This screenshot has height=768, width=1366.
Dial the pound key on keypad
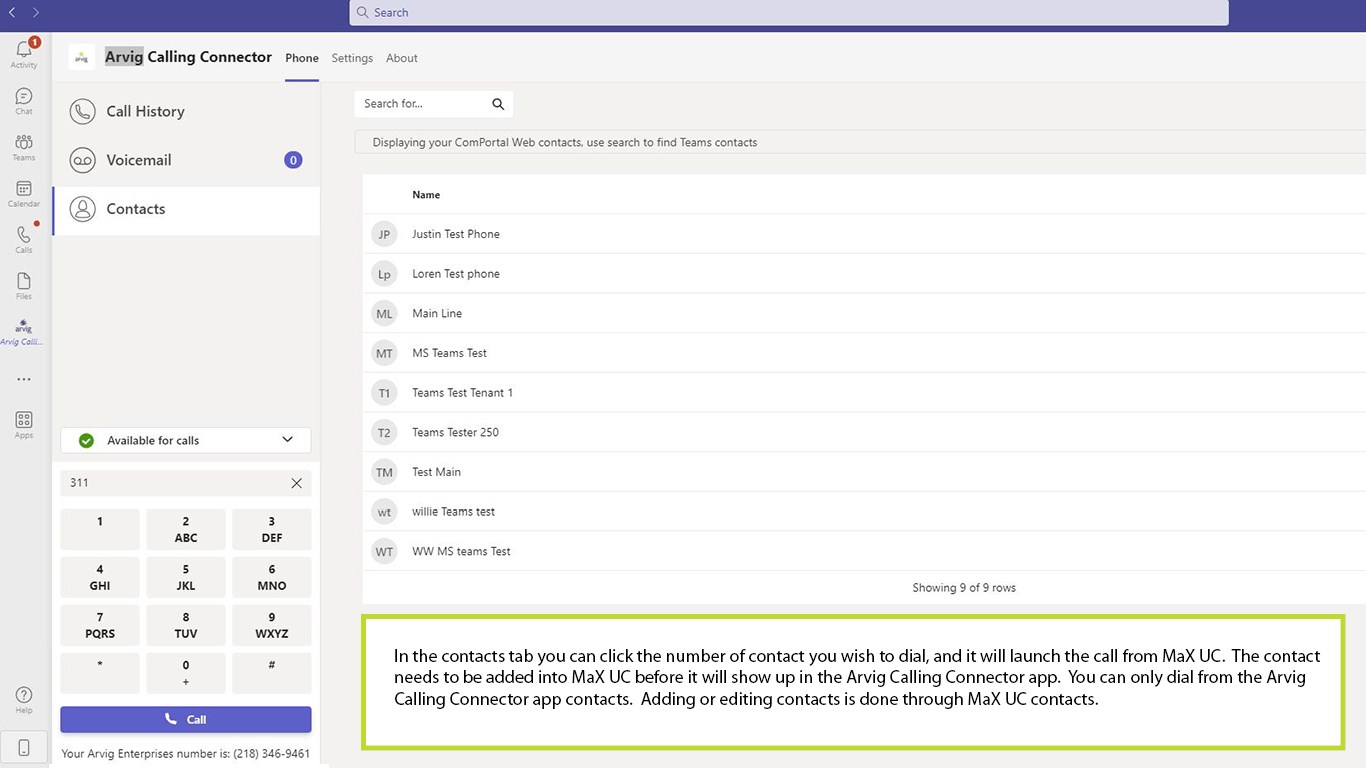pos(272,673)
